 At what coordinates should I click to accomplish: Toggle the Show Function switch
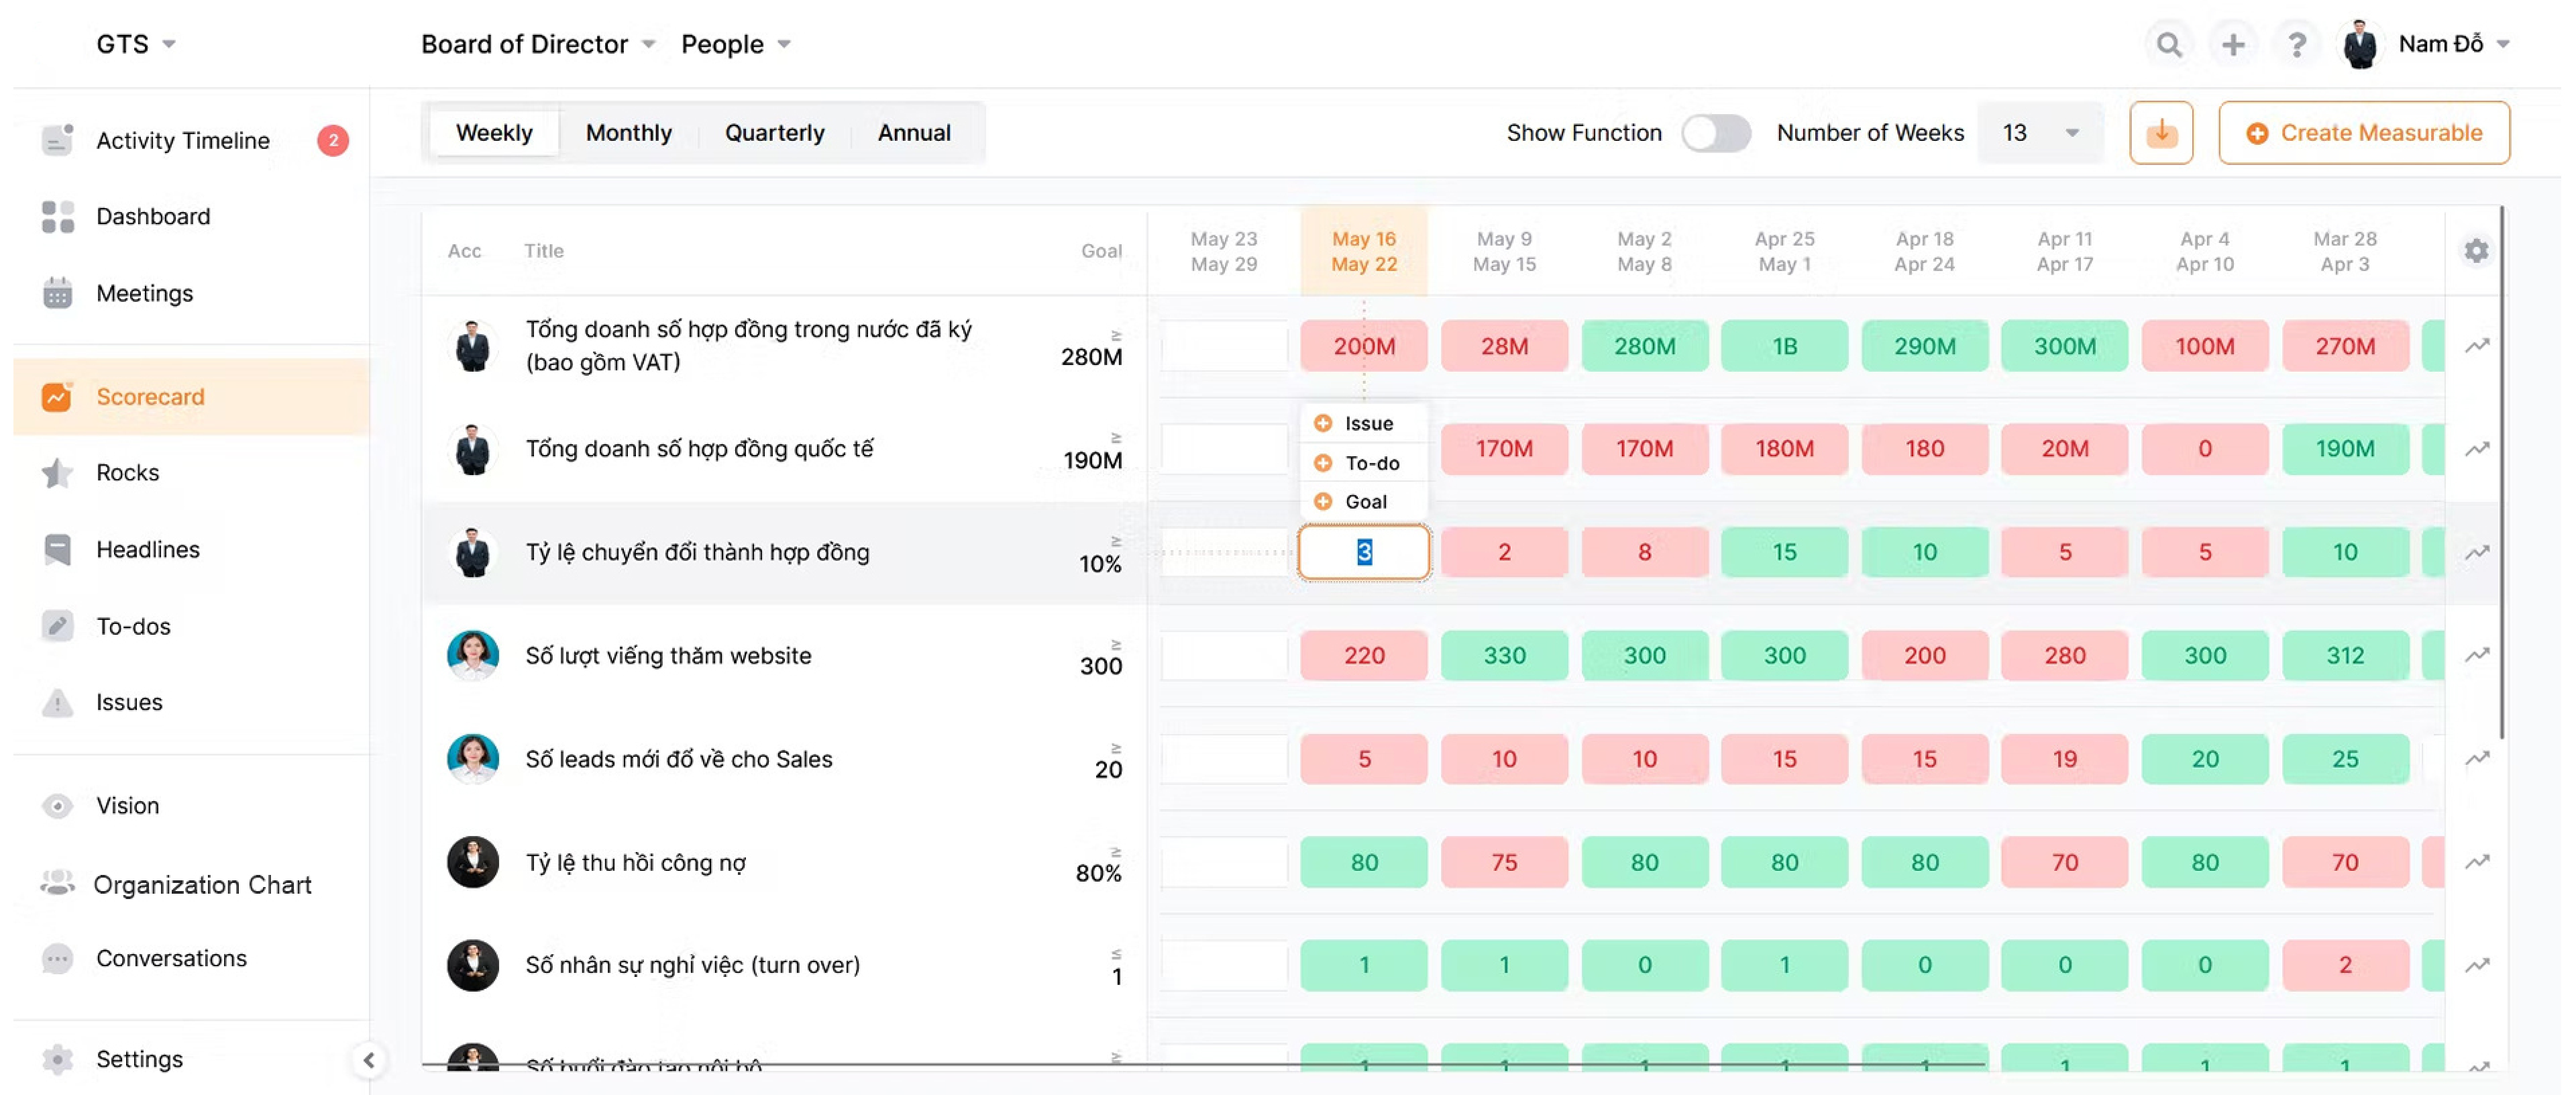click(1715, 133)
